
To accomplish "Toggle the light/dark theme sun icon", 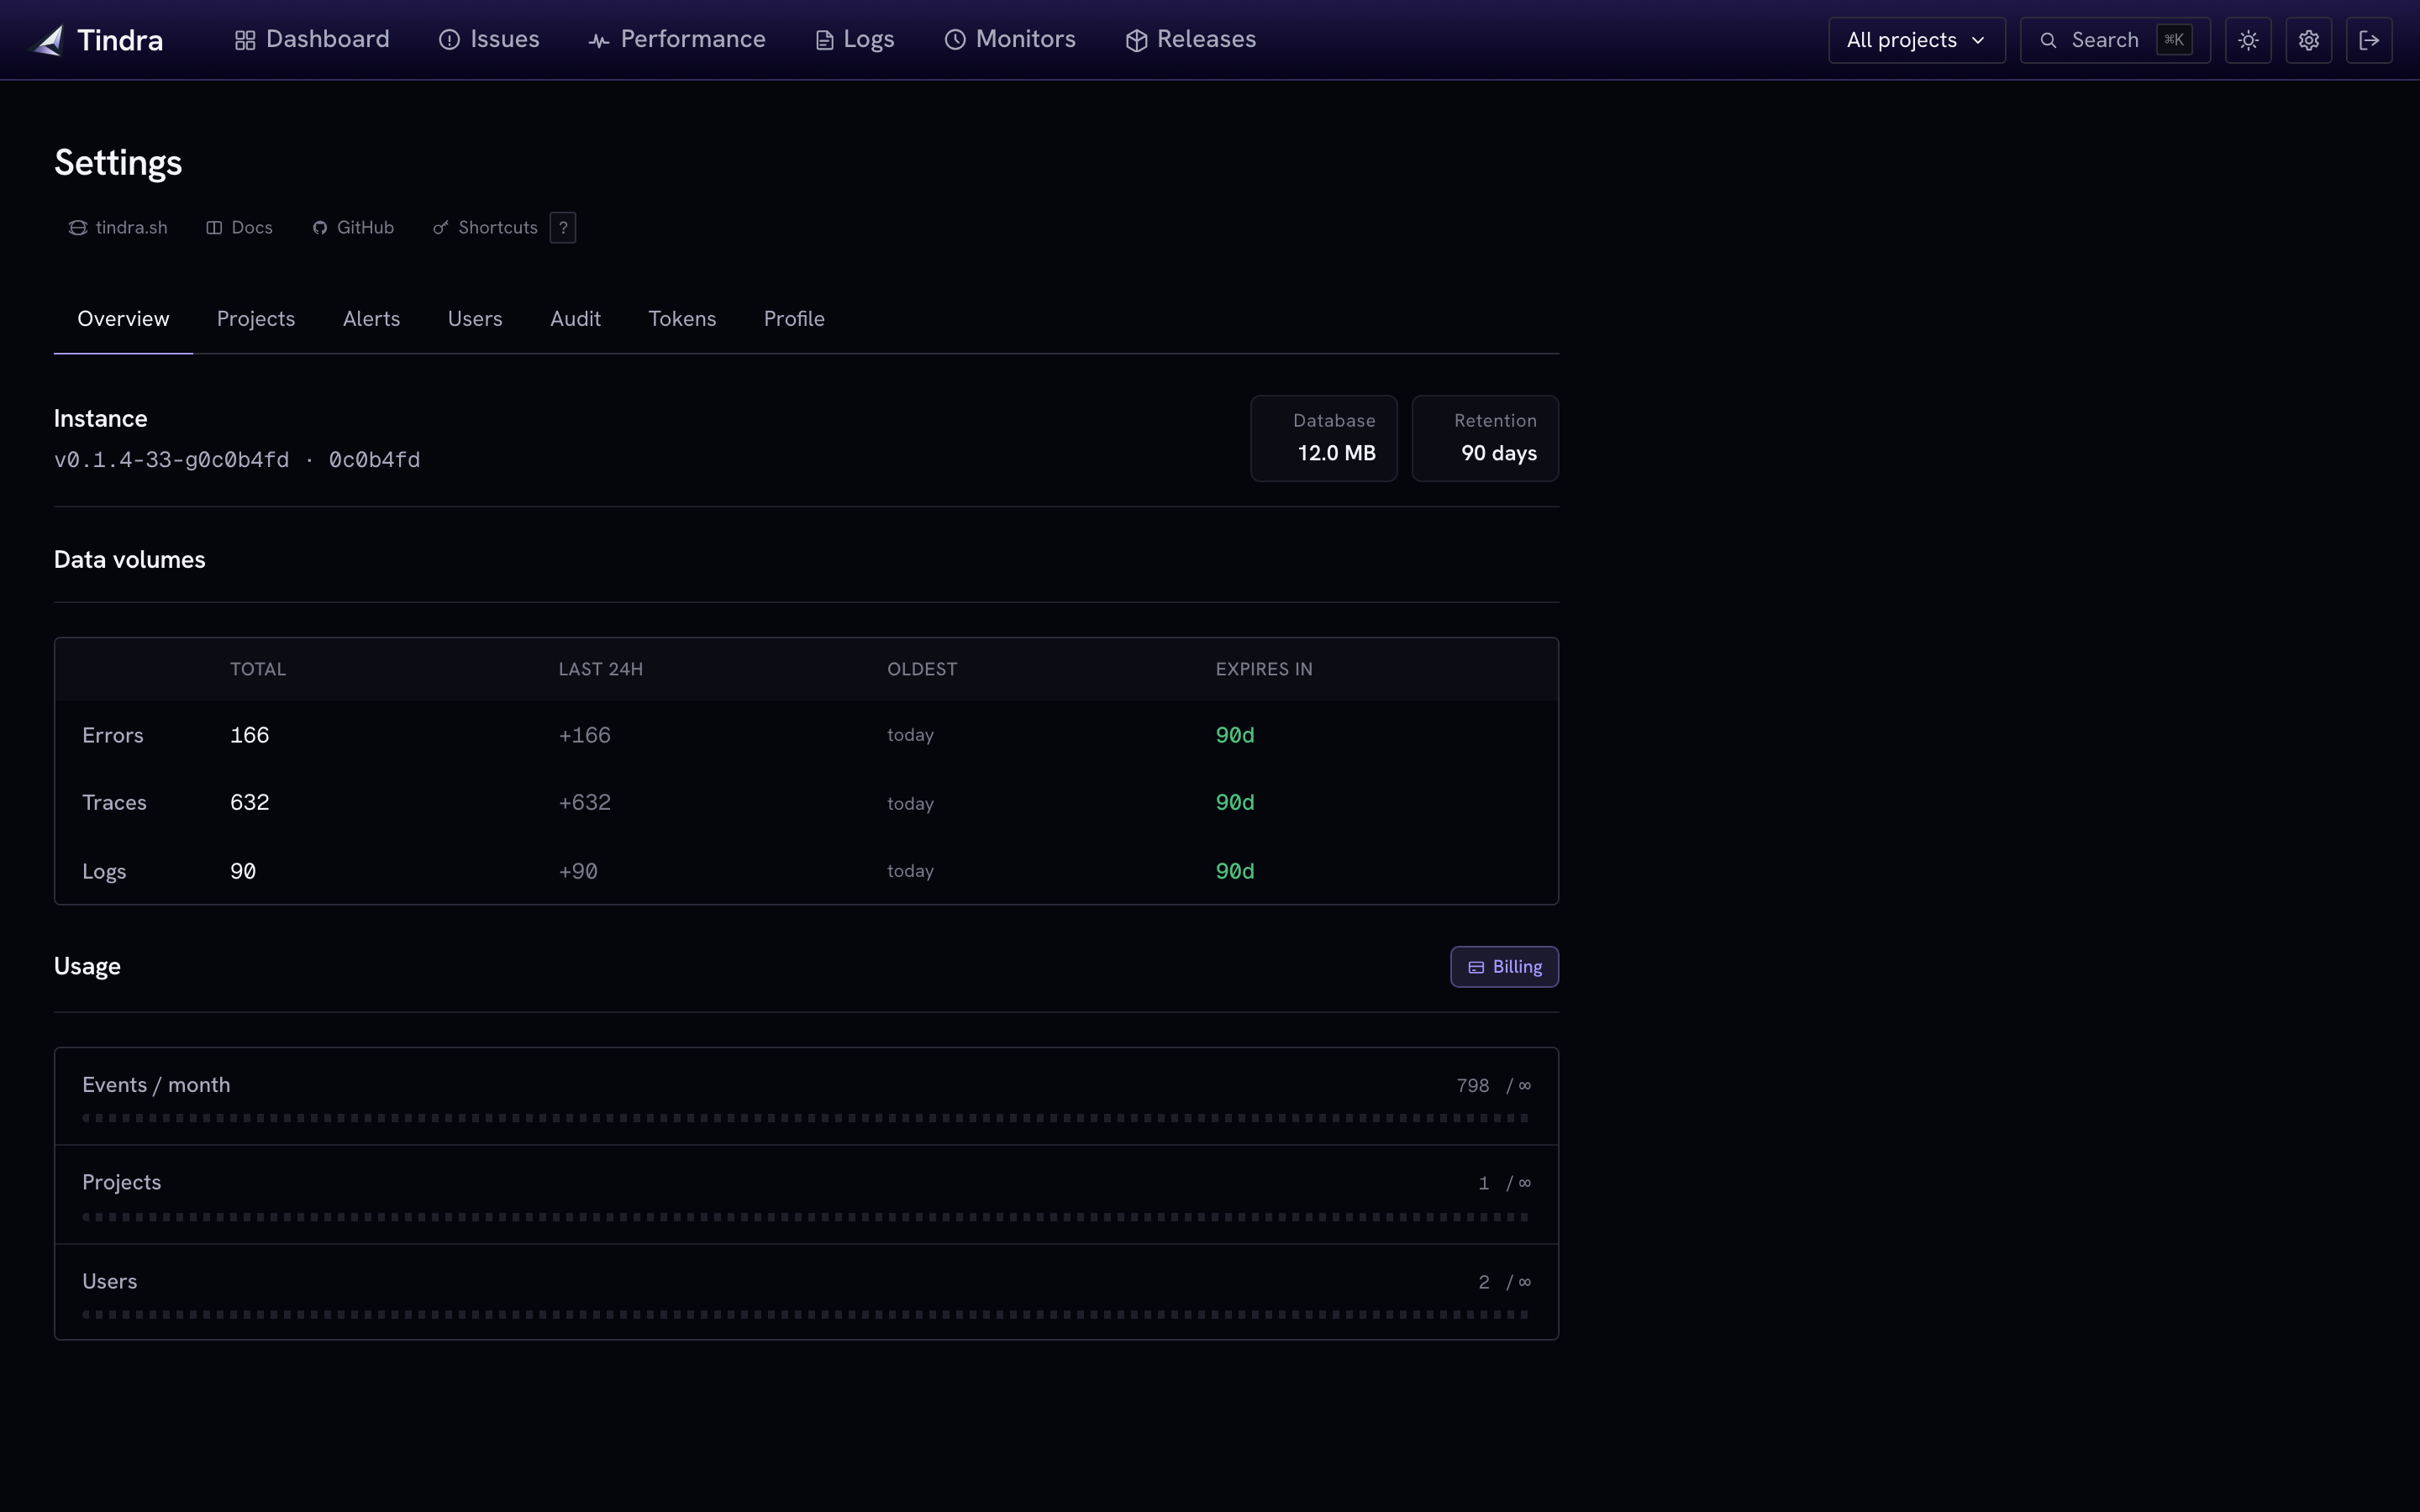I will (x=2248, y=40).
